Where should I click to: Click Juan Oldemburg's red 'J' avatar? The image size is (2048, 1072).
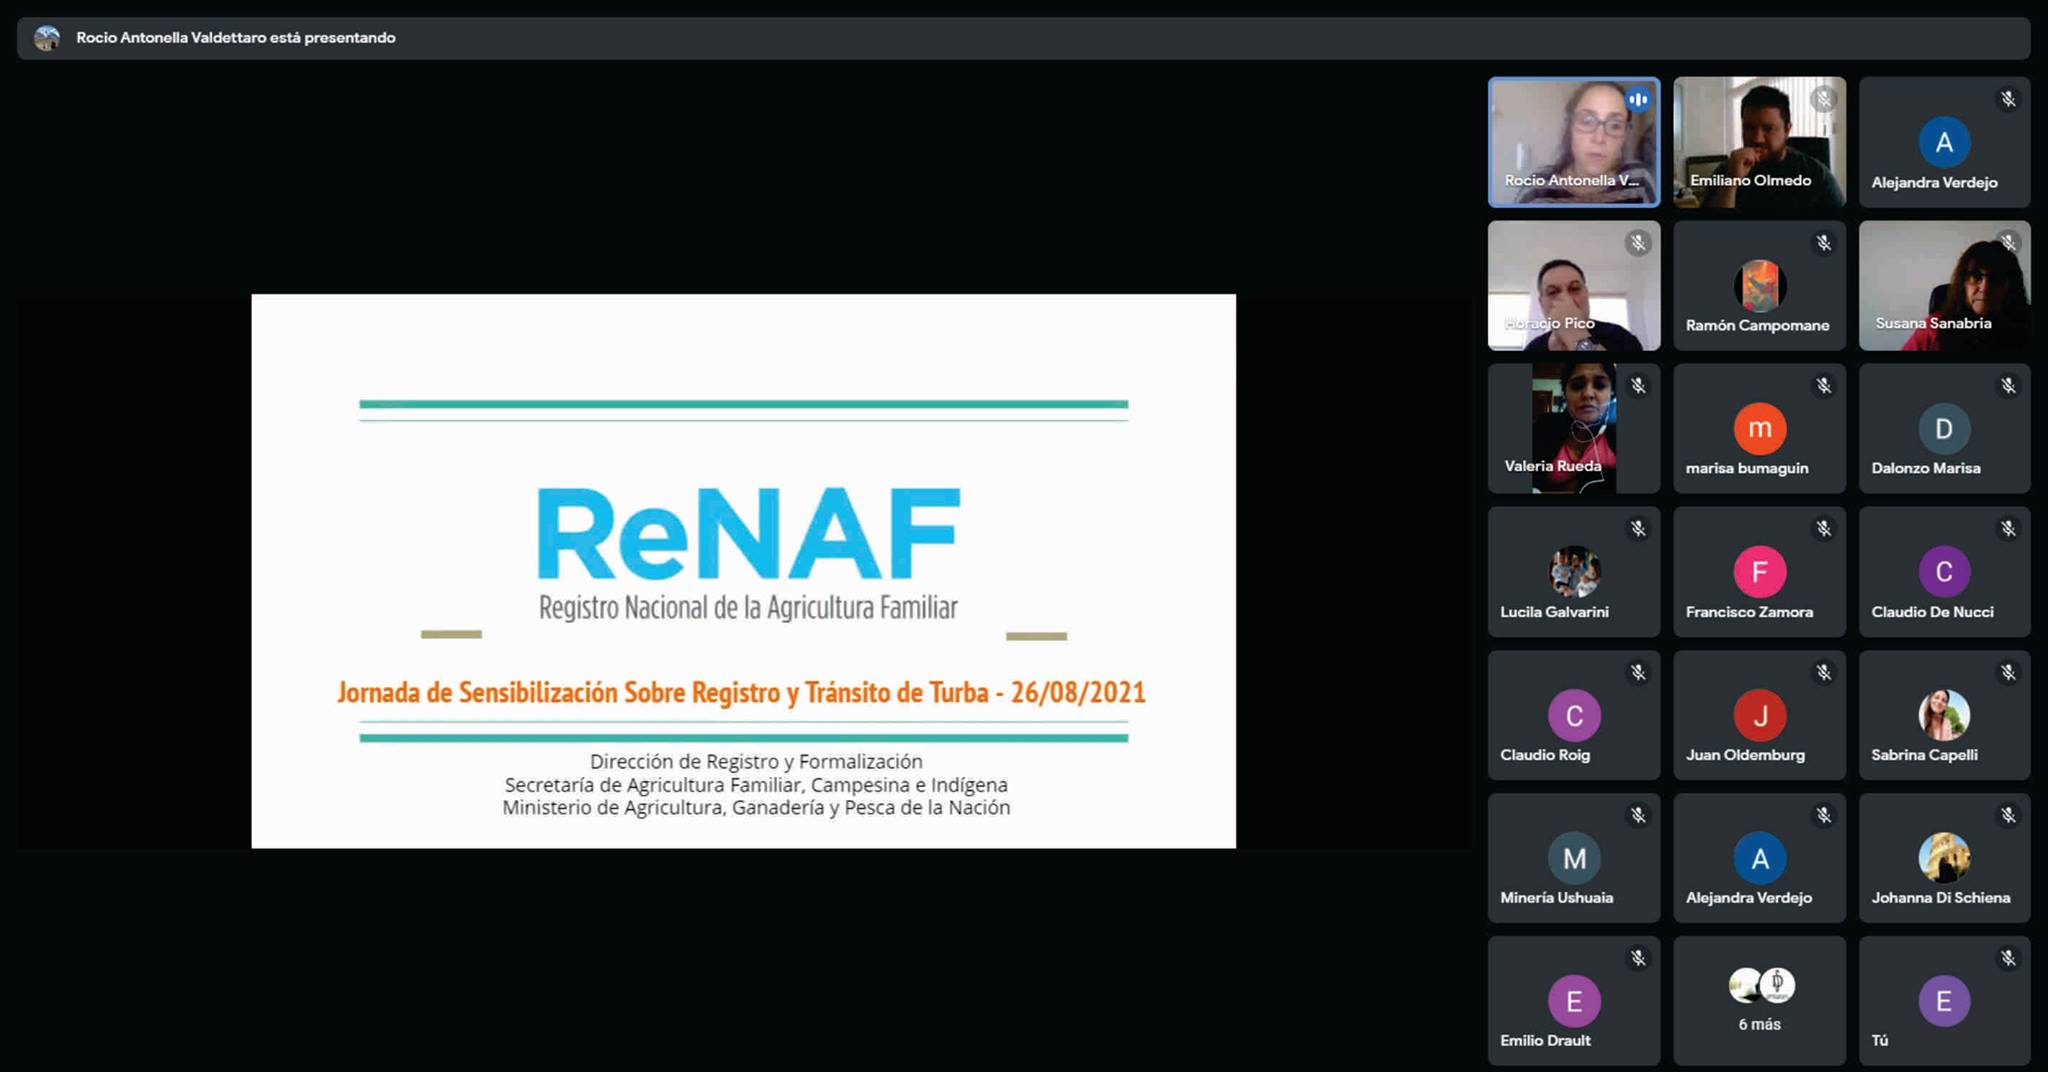tap(1760, 715)
